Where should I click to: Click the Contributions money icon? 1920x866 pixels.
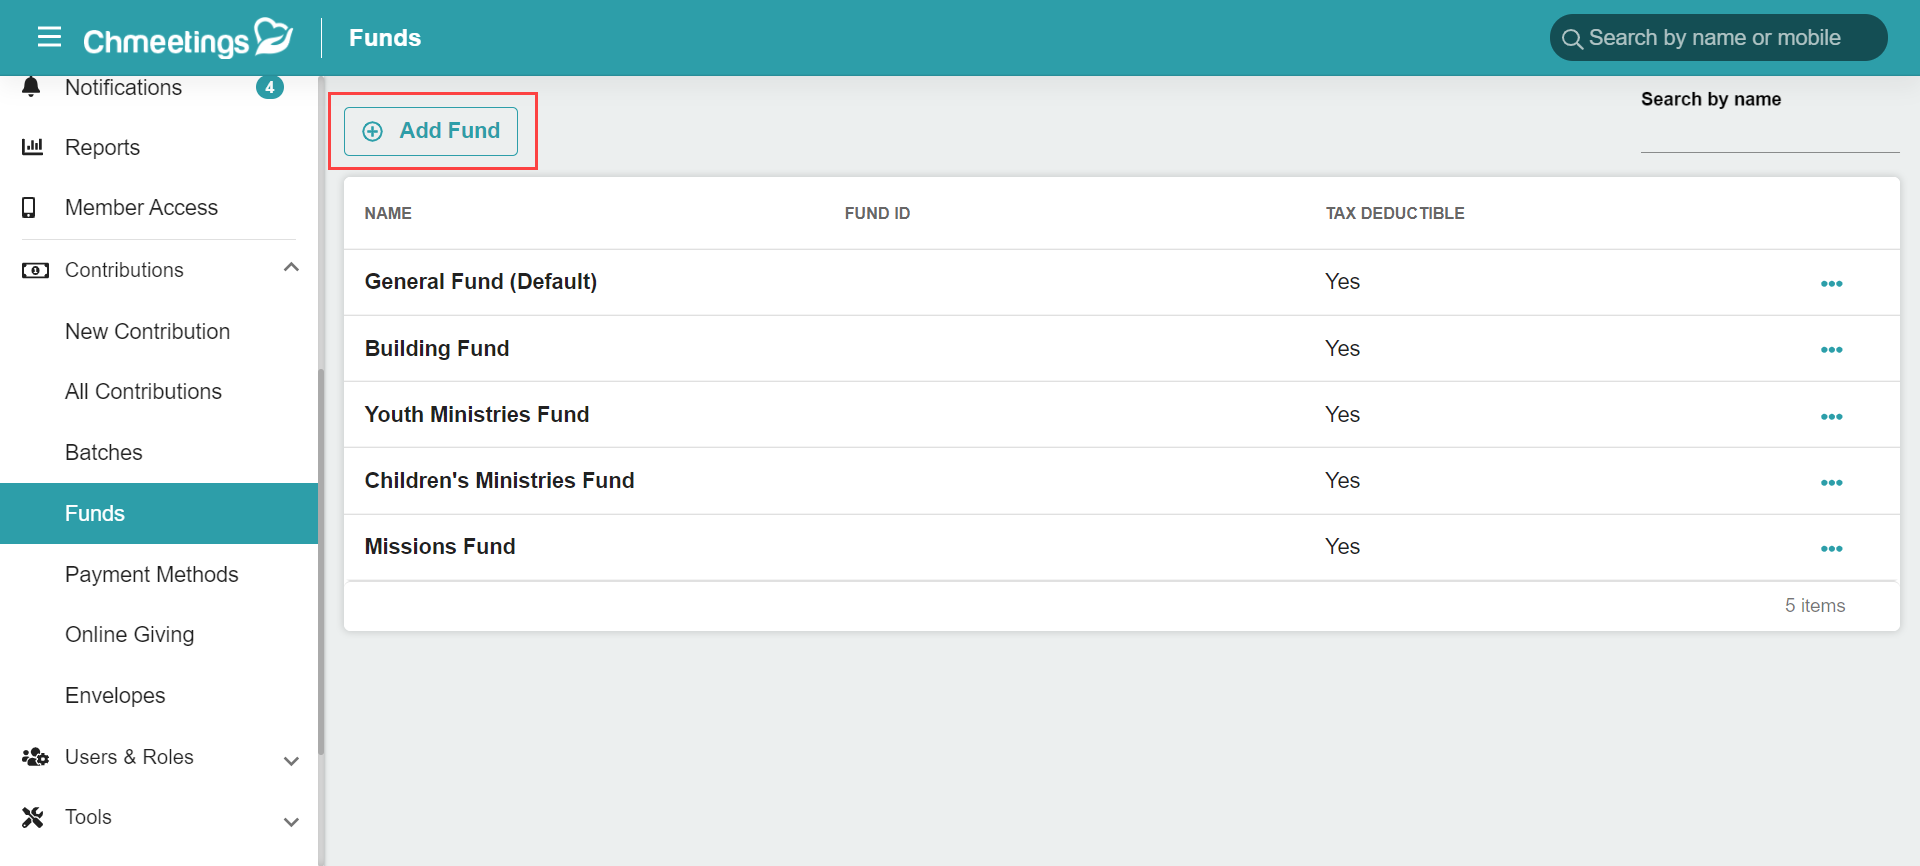(x=35, y=270)
